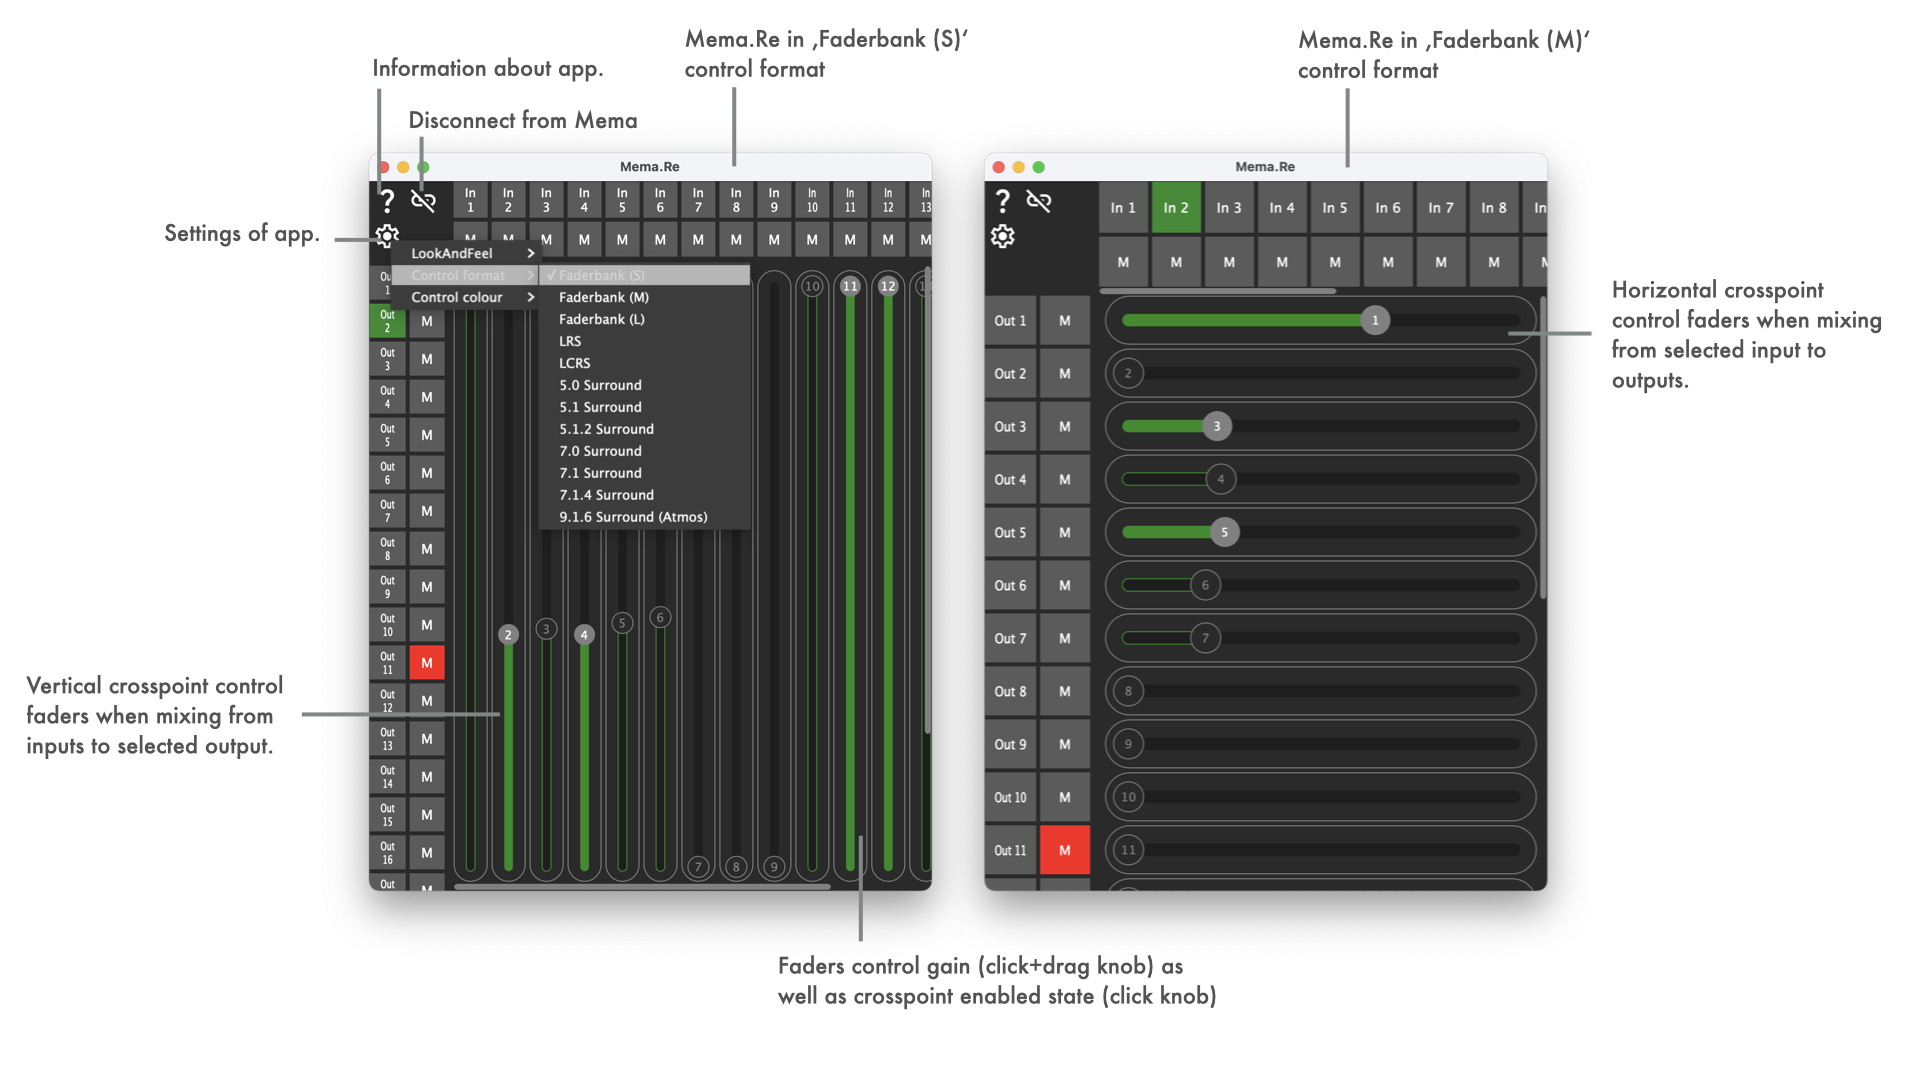Image resolution: width=1920 pixels, height=1080 pixels.
Task: Toggle crosspoint knob 10 in right window
Action: (x=1128, y=797)
